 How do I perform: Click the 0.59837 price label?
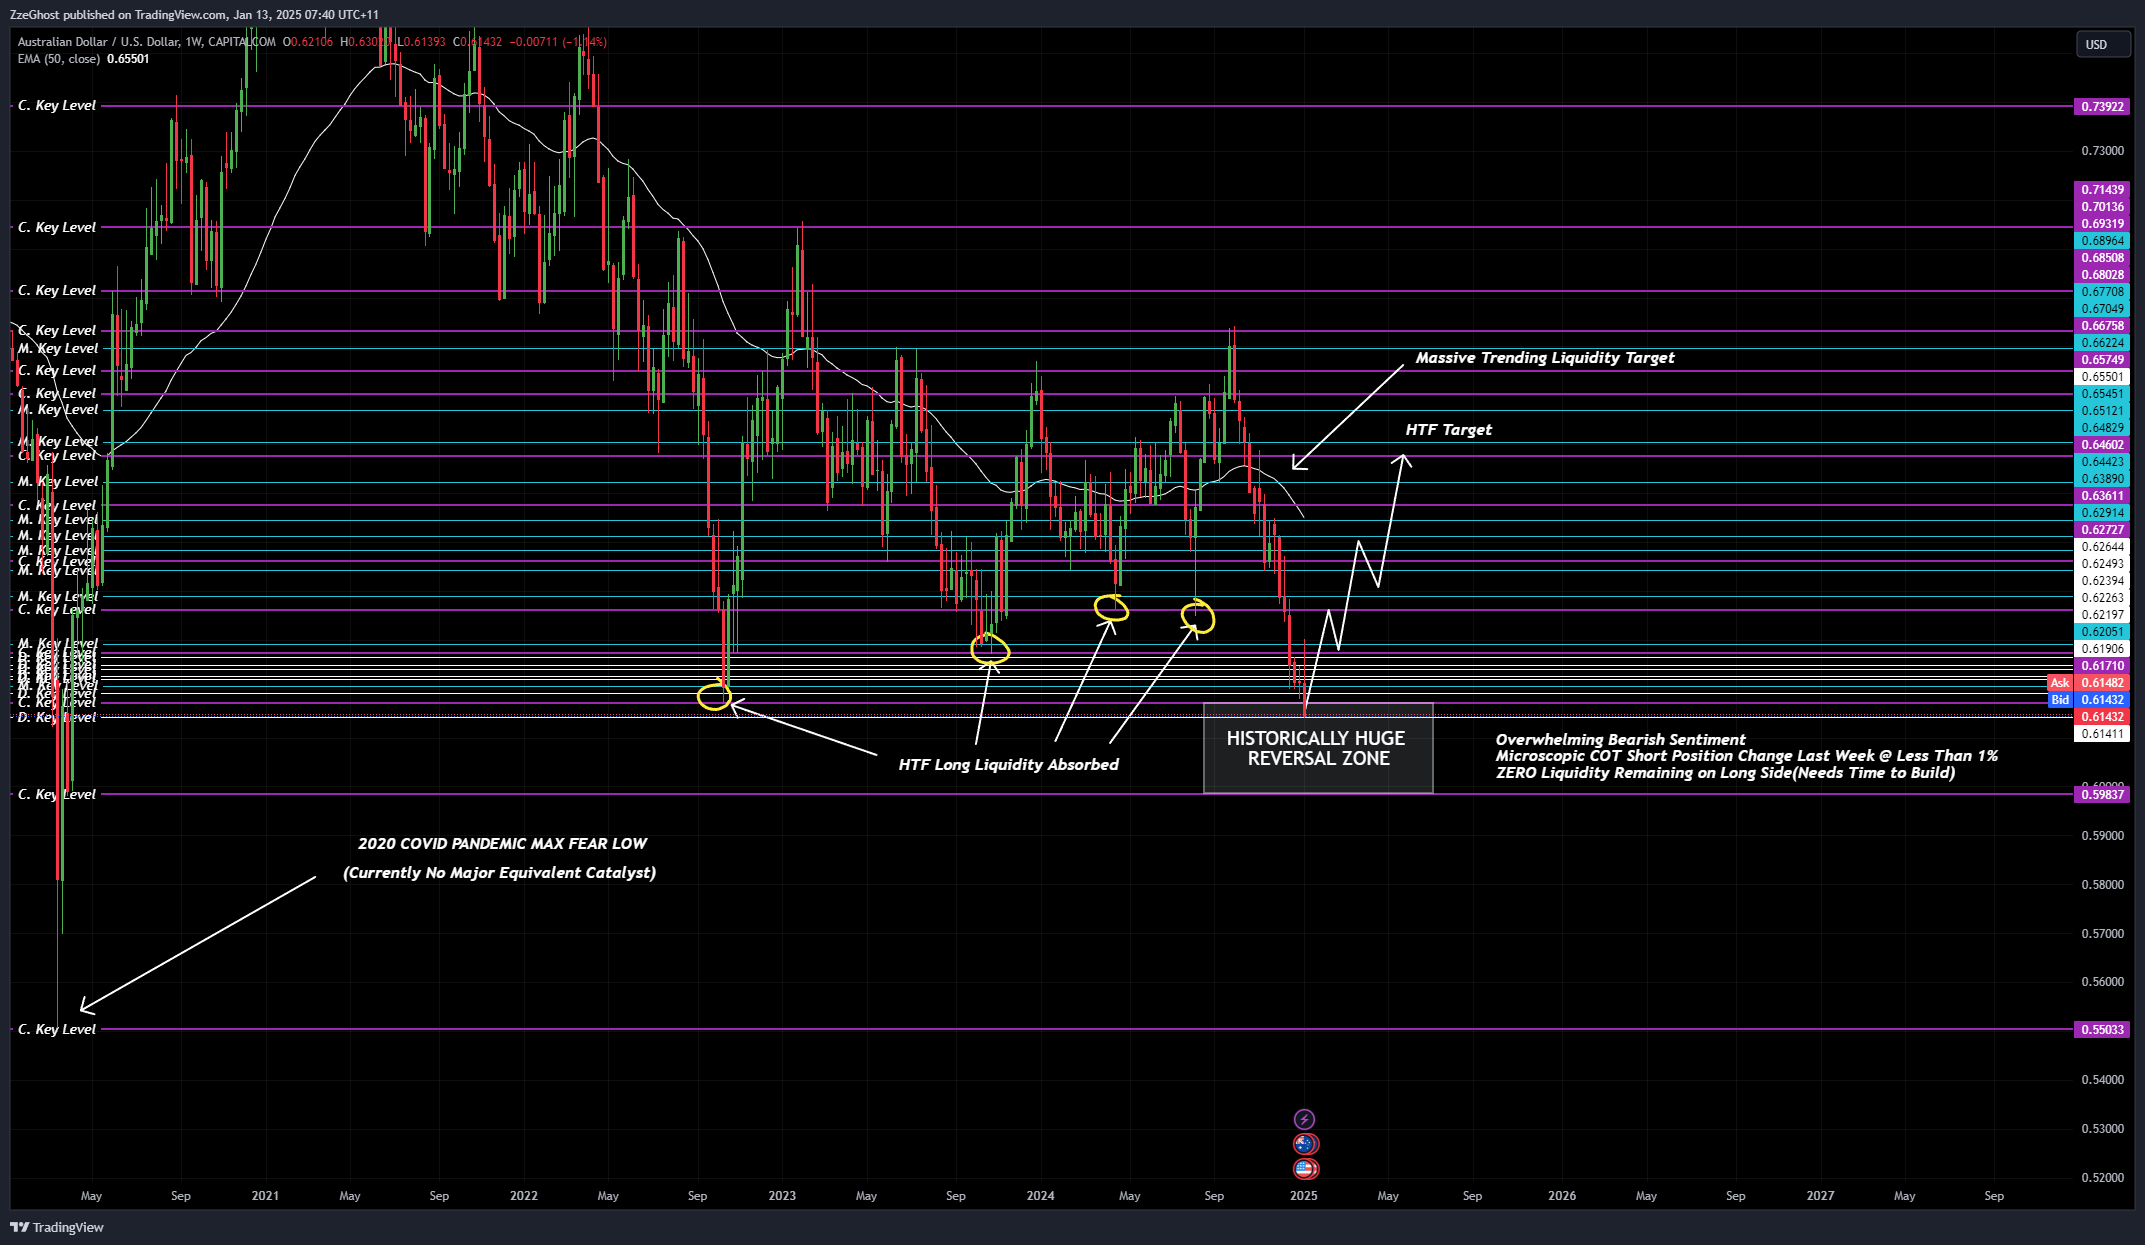[x=2102, y=795]
